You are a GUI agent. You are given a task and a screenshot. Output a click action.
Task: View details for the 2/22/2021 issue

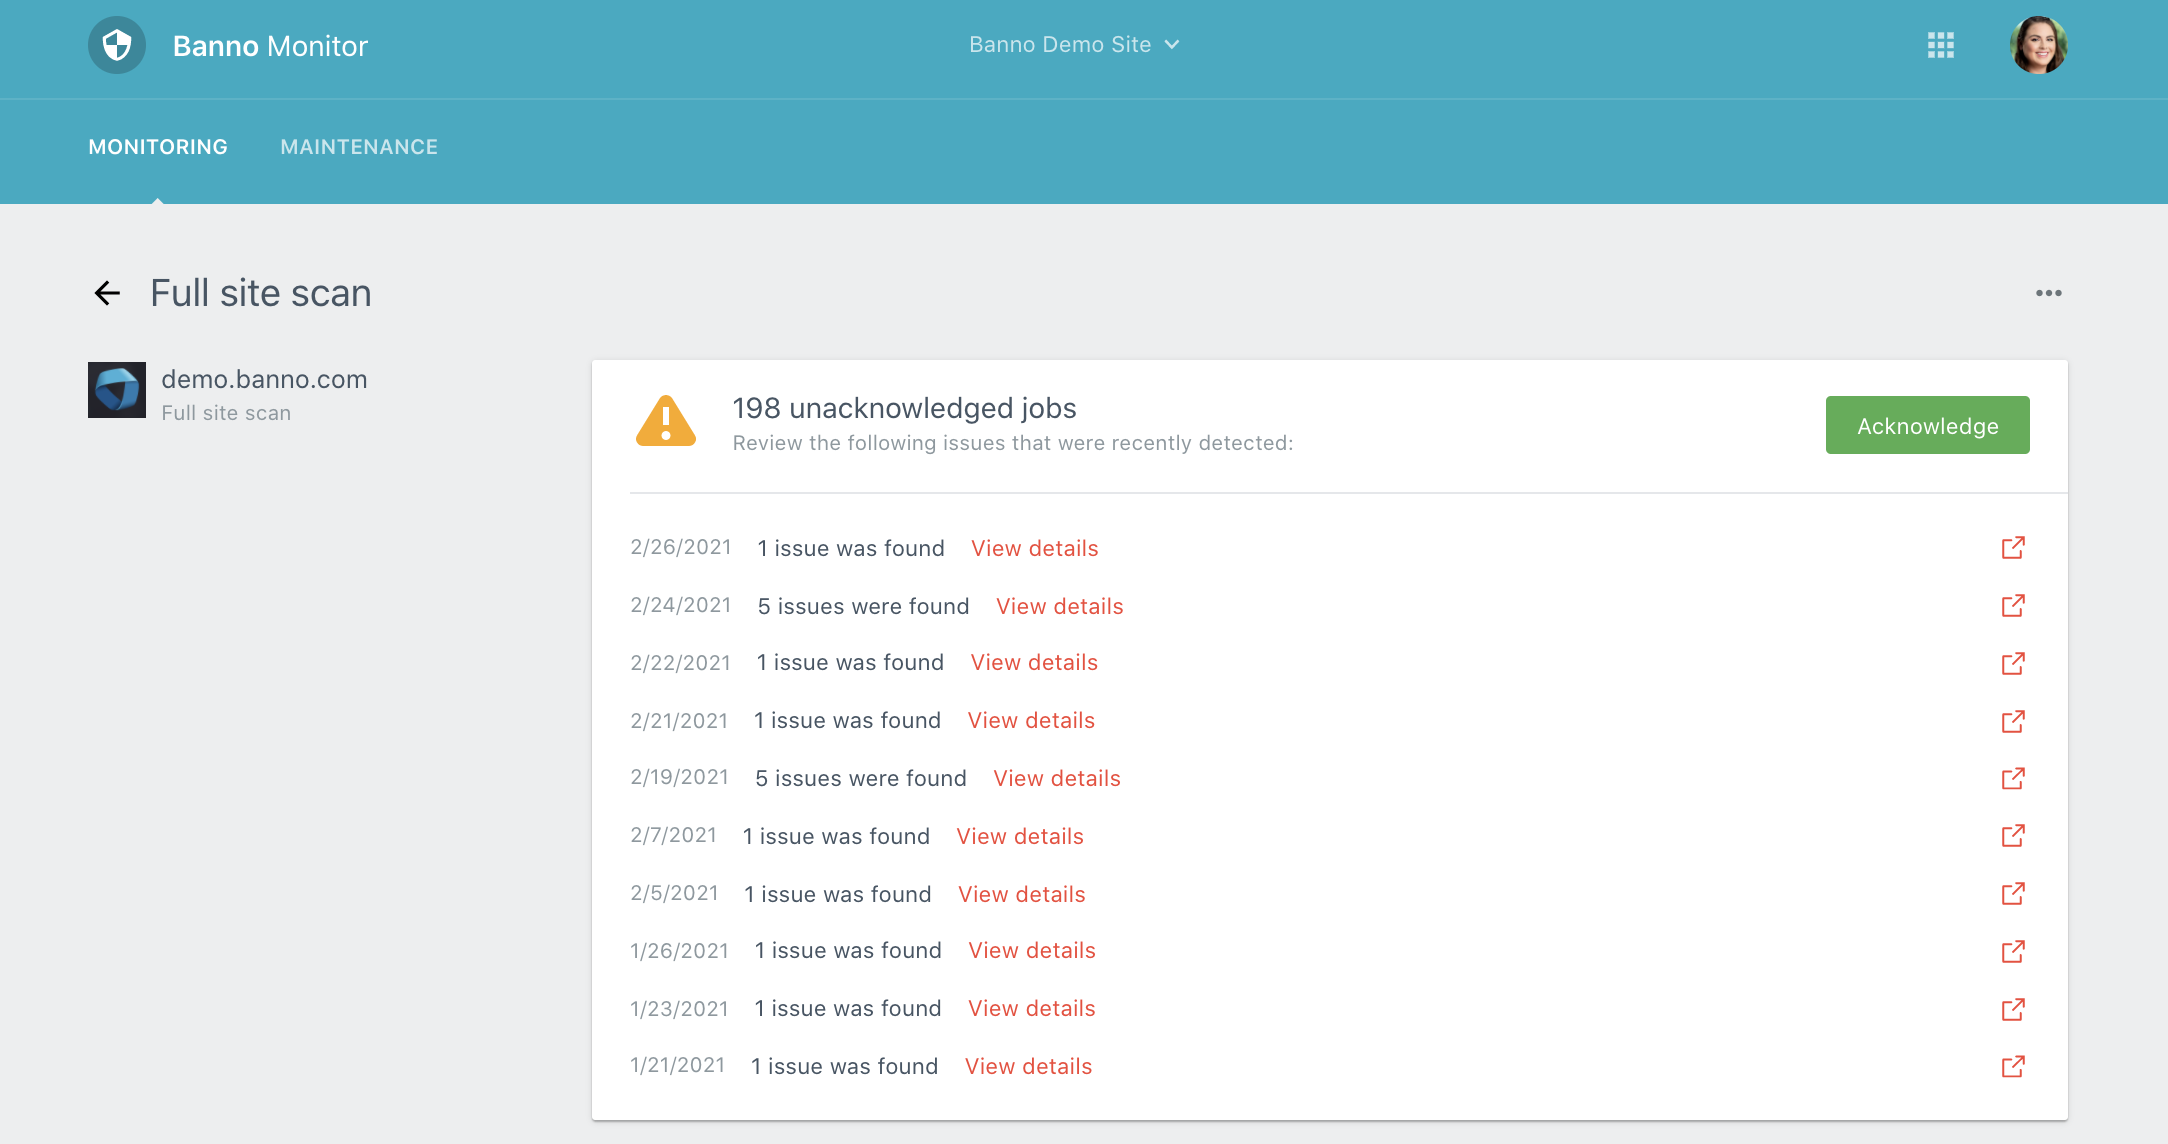tap(1034, 663)
